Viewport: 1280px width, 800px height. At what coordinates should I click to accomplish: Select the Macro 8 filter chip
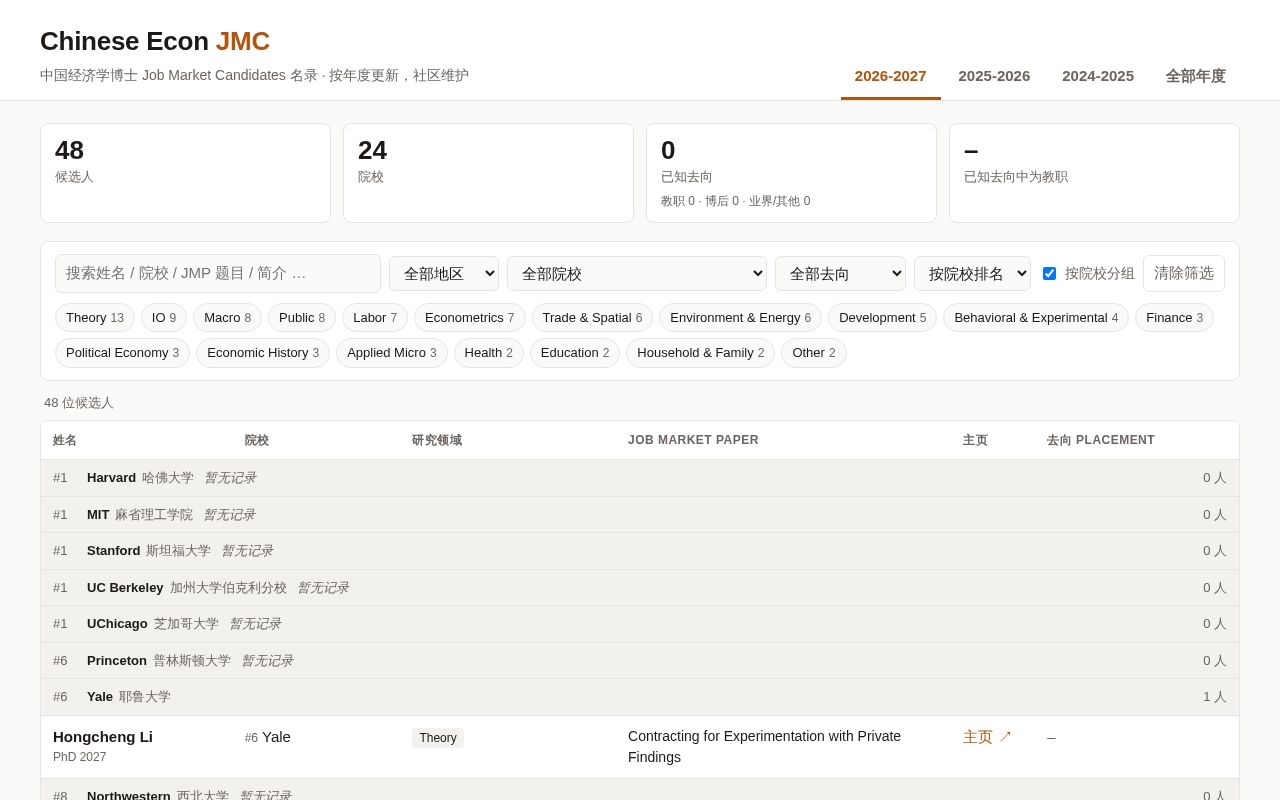(227, 318)
